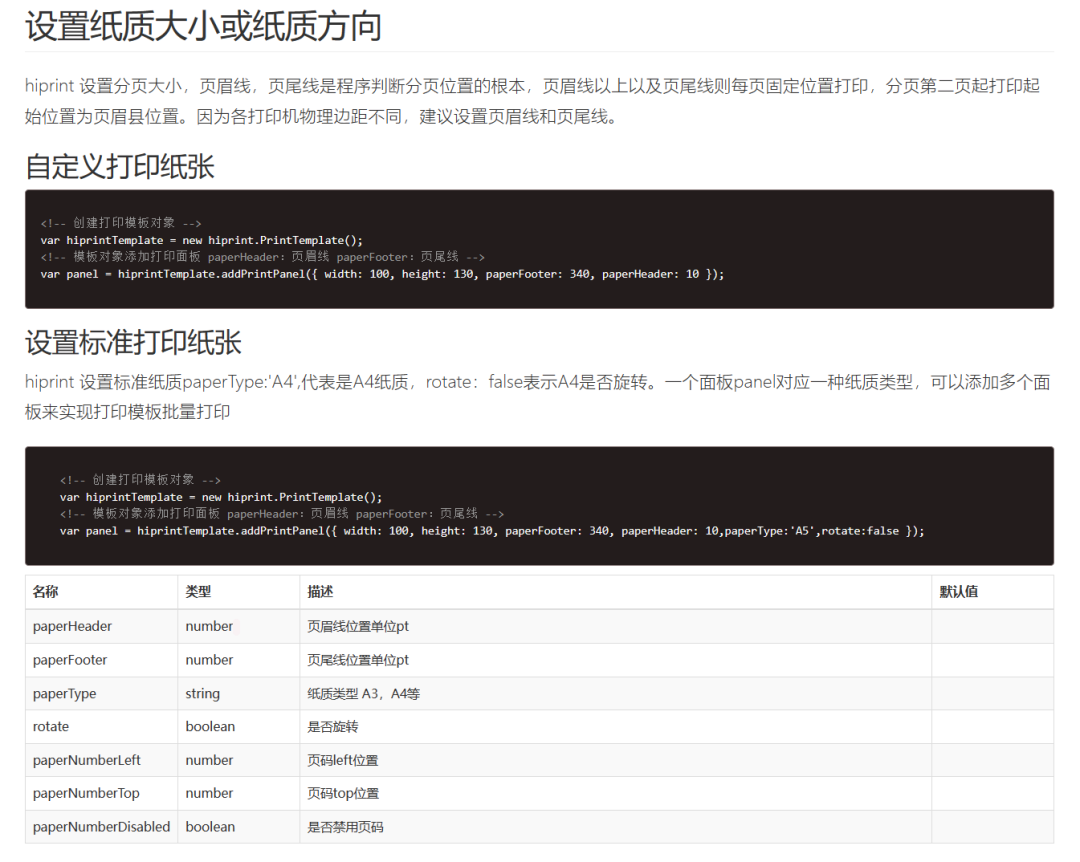This screenshot has height=862, width=1080.
Task: Click the 设置纸质大小或纸质方向 page heading
Action: (x=203, y=27)
